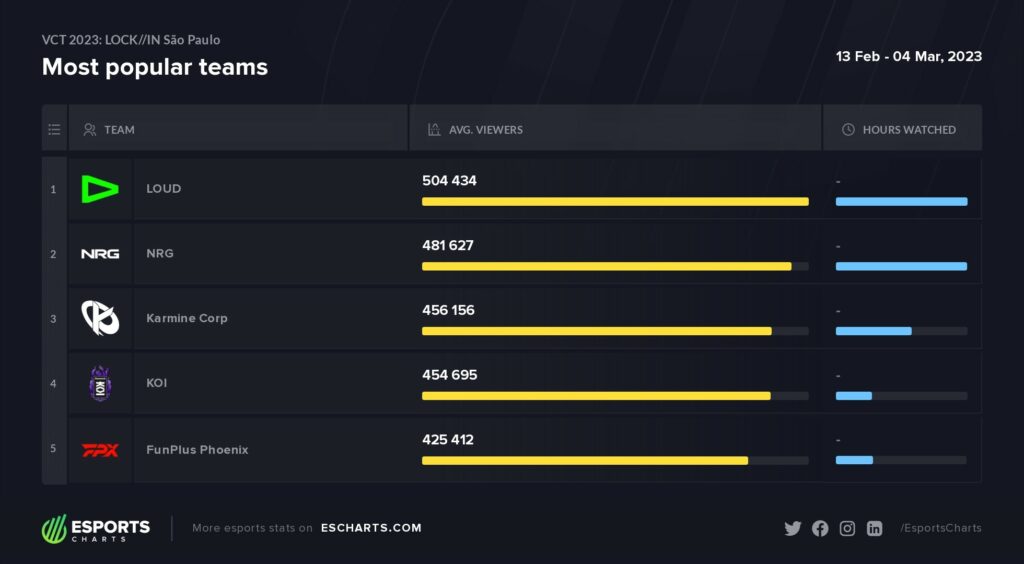Click the /EsportsCharts handle text
This screenshot has width=1024, height=564.
click(x=940, y=528)
